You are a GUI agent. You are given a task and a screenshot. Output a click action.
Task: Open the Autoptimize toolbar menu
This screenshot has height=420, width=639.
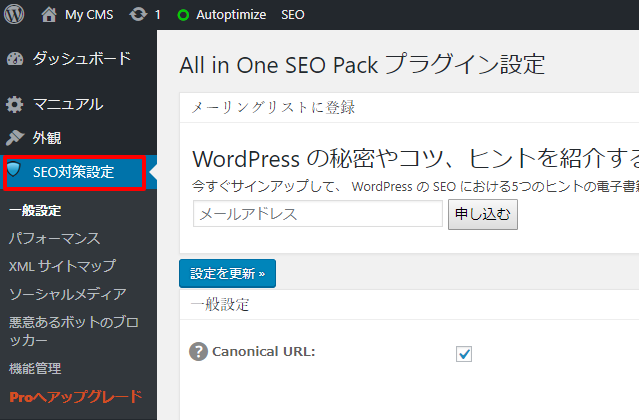tap(231, 15)
